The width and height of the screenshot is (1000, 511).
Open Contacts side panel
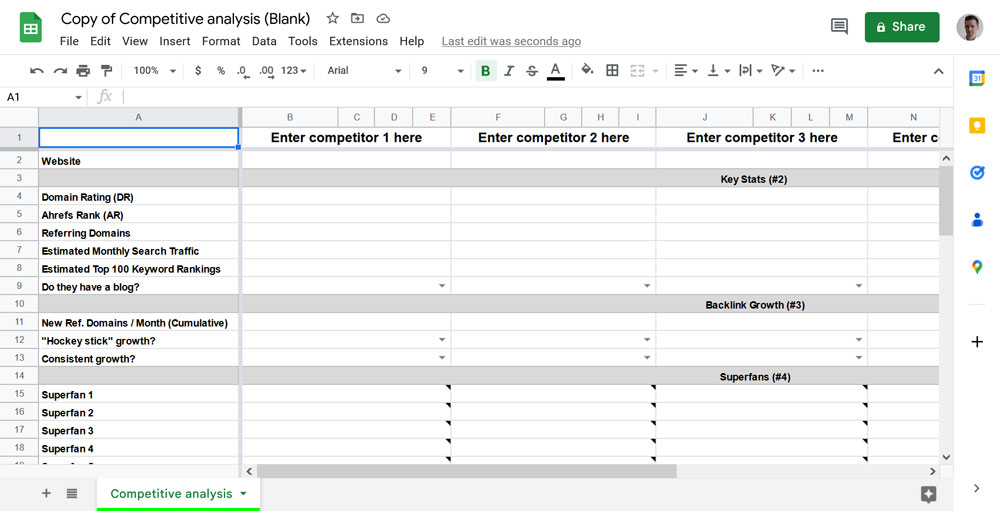coord(976,220)
